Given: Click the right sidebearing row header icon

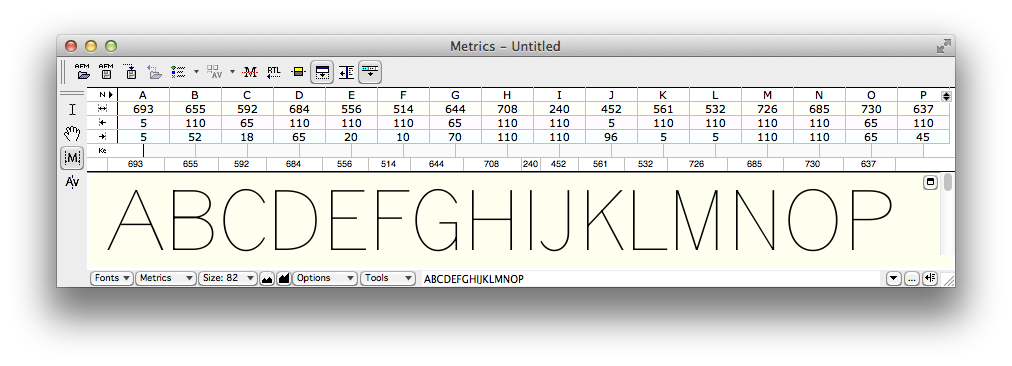Looking at the screenshot, I should (103, 136).
